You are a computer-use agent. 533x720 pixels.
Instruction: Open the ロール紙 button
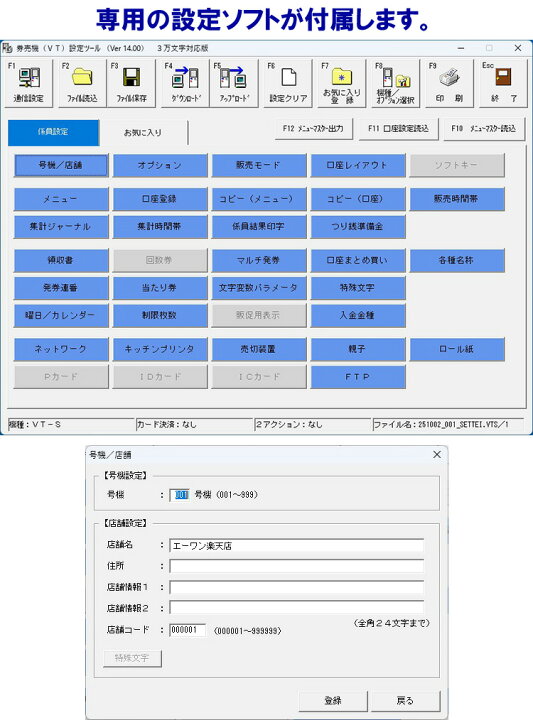pos(457,349)
